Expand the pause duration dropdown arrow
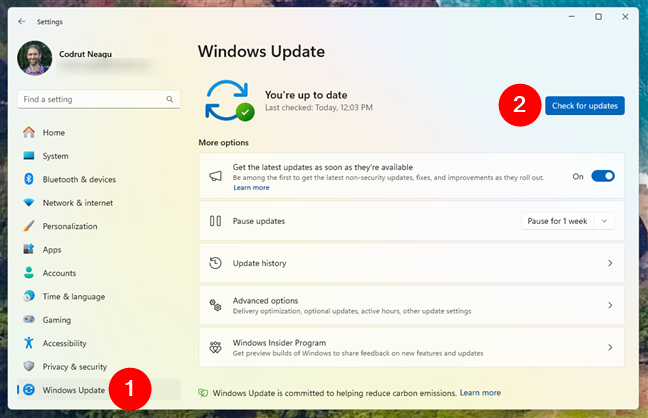The width and height of the screenshot is (648, 418). click(604, 221)
